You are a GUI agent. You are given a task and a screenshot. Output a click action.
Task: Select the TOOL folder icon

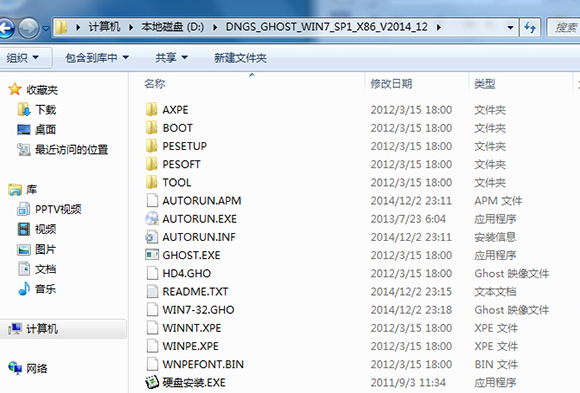point(151,182)
